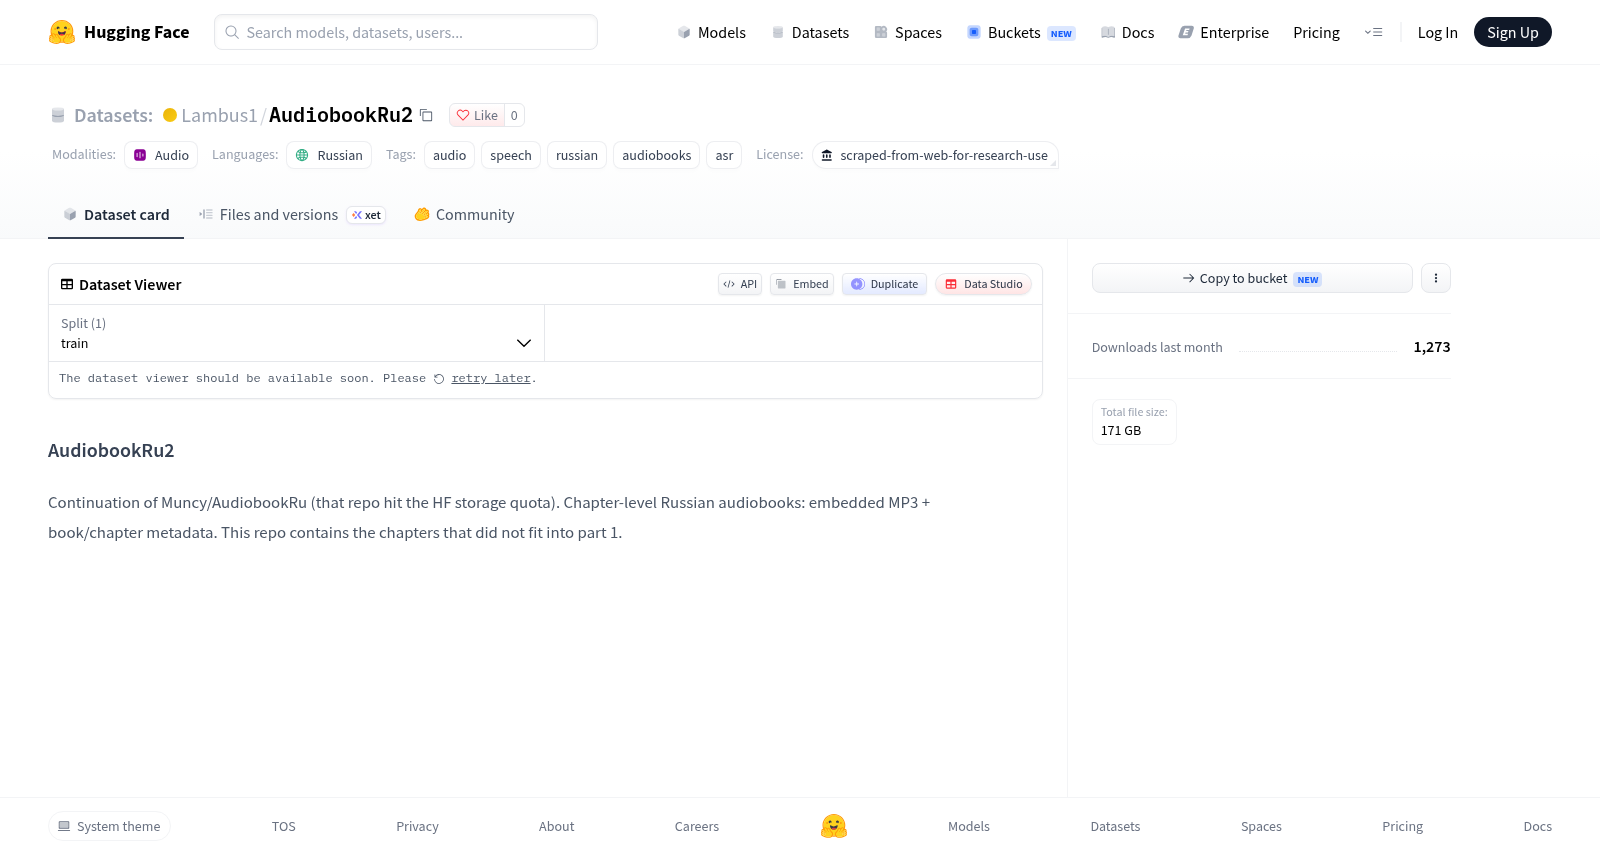Click the Datasets breadcrumb label
The image size is (1600, 861).
(x=113, y=115)
